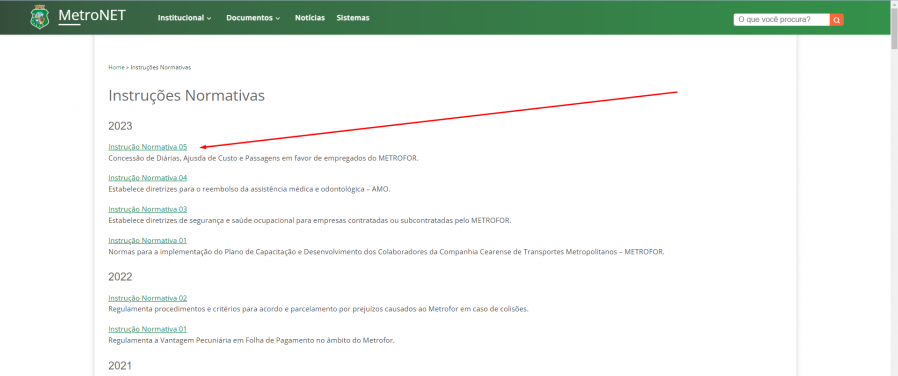Click the Documentos chevron arrow
The width and height of the screenshot is (898, 376).
(278, 18)
